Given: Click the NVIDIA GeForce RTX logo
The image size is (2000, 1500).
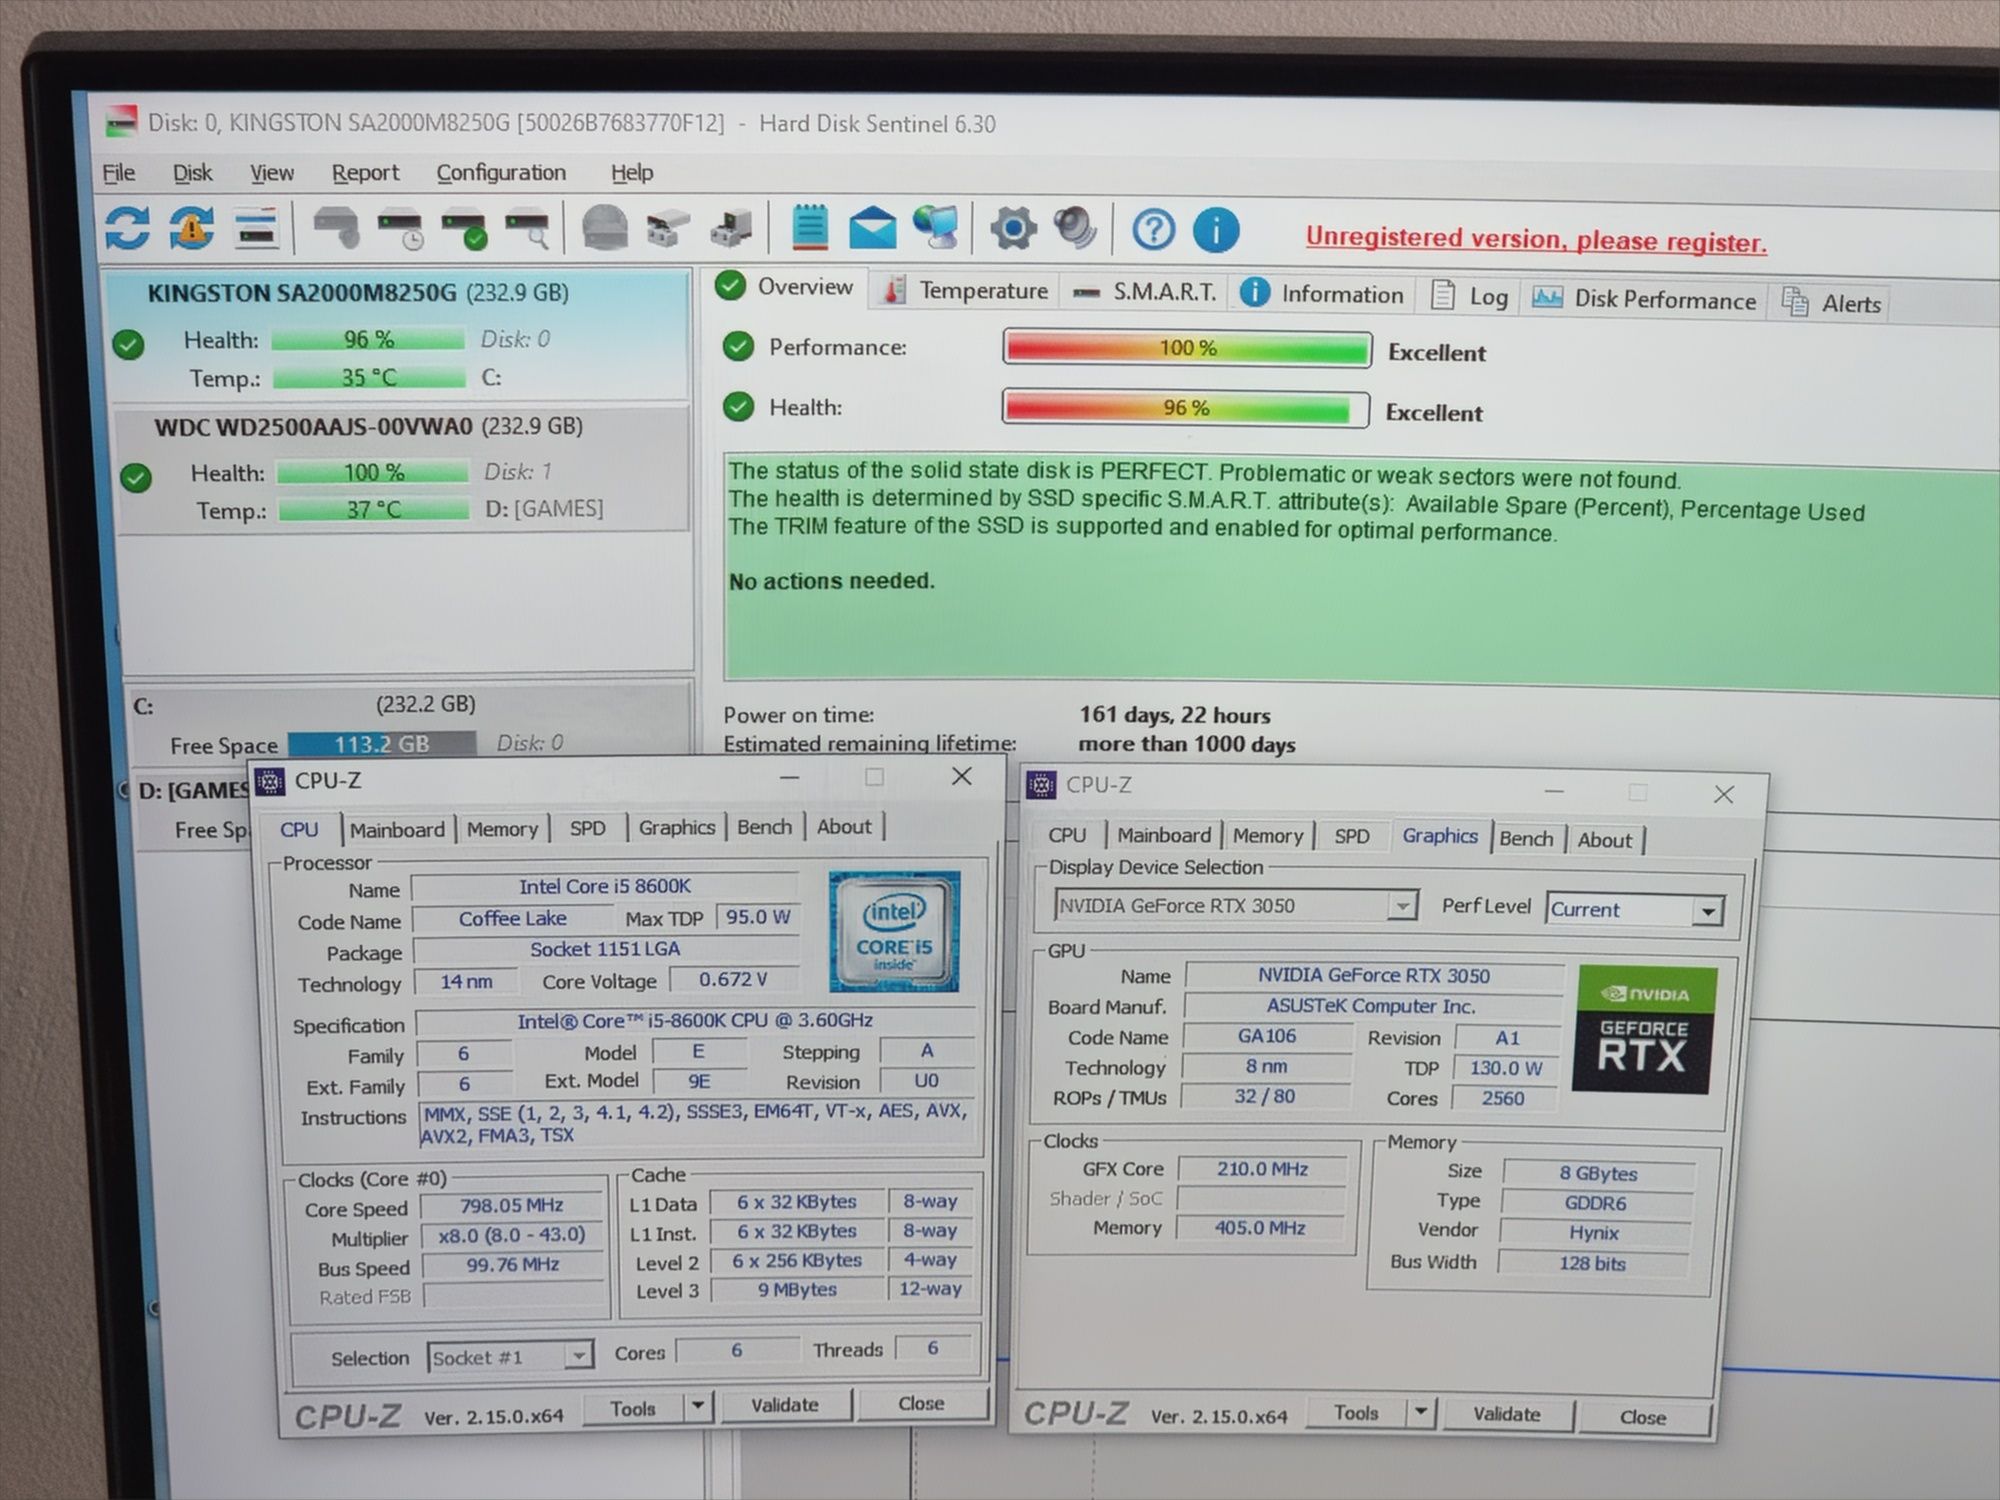Looking at the screenshot, I should [x=1644, y=1030].
